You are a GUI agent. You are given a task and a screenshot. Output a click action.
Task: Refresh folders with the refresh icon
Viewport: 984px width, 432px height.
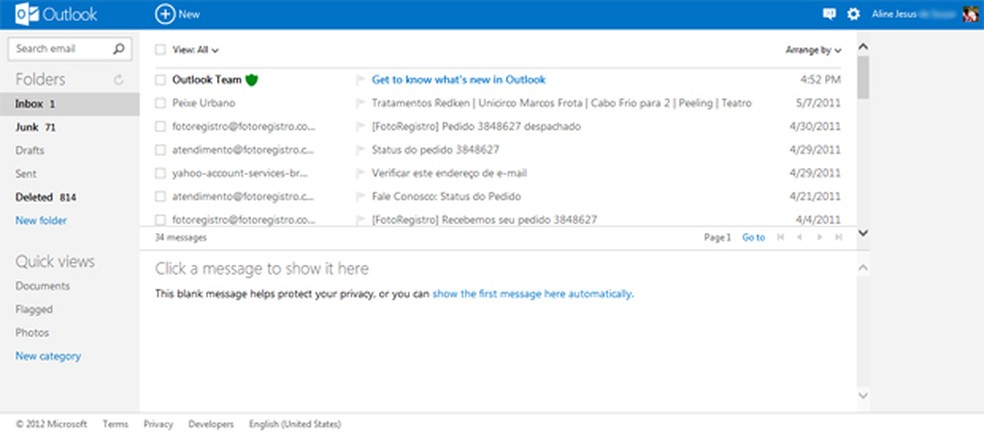[x=119, y=80]
